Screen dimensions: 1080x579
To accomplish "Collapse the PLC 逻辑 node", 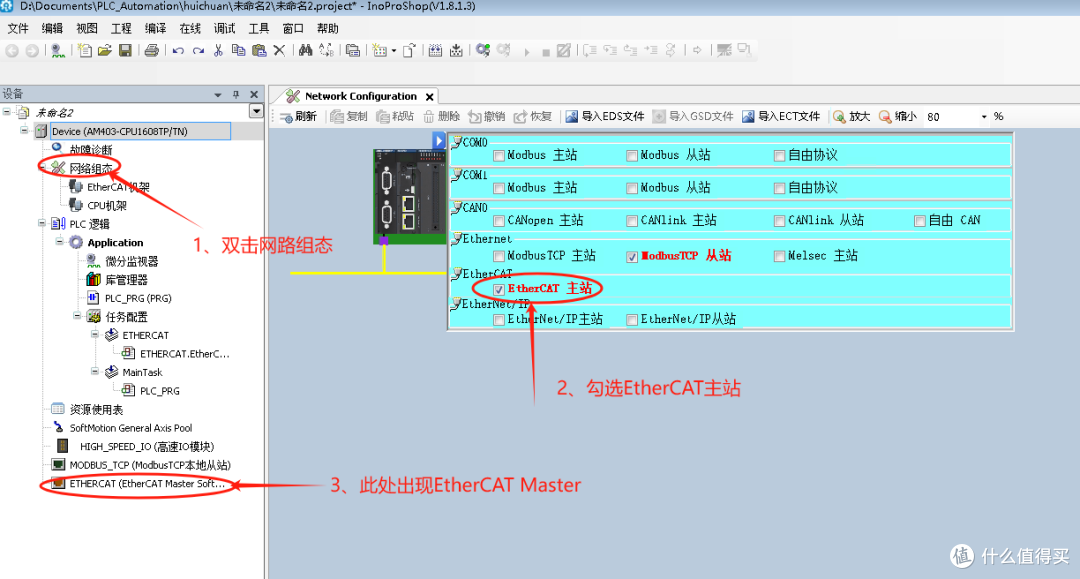I will pos(42,223).
